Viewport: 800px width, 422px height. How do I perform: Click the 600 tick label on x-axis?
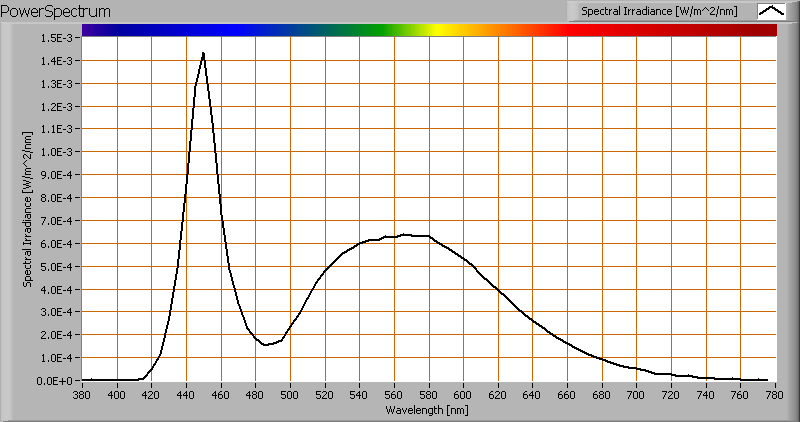pos(463,395)
